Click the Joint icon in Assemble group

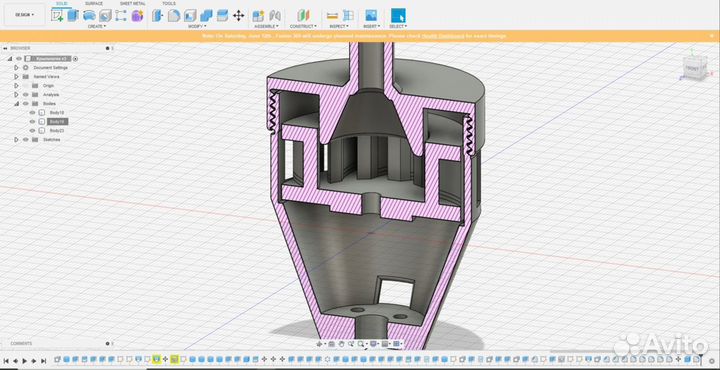(275, 16)
